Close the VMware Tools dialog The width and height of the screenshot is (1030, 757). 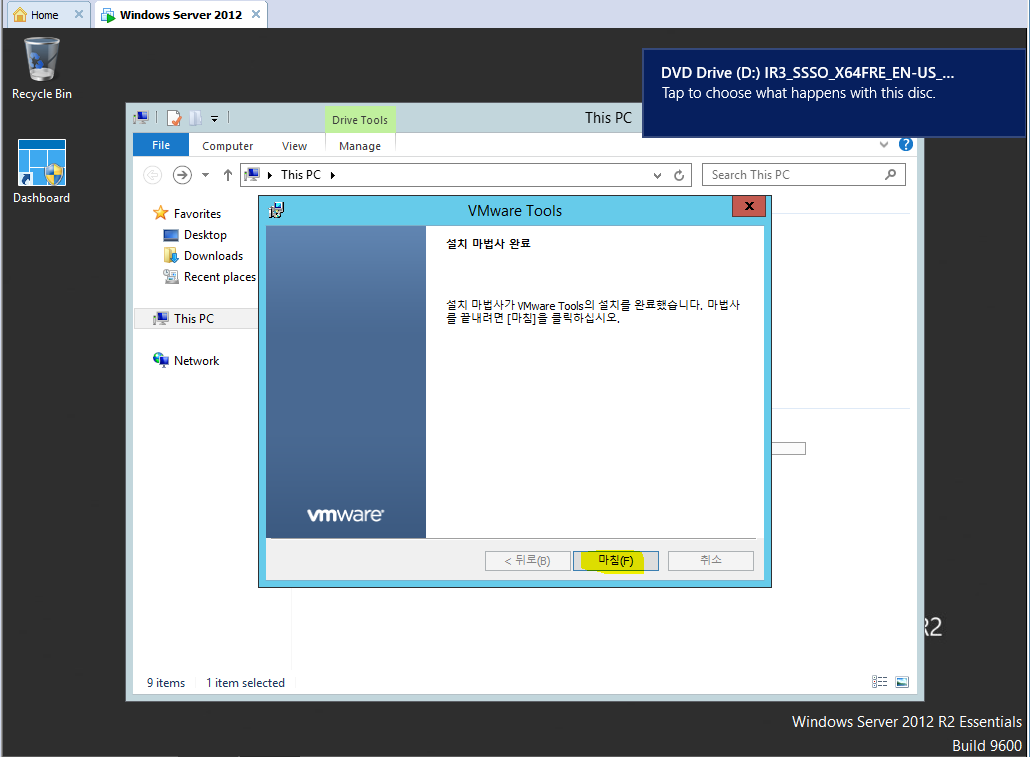(749, 206)
